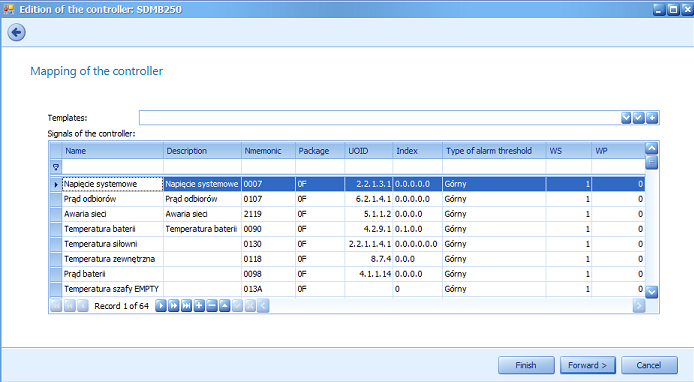
Task: Click UOID cell 8.7.4
Action: pyautogui.click(x=369, y=259)
